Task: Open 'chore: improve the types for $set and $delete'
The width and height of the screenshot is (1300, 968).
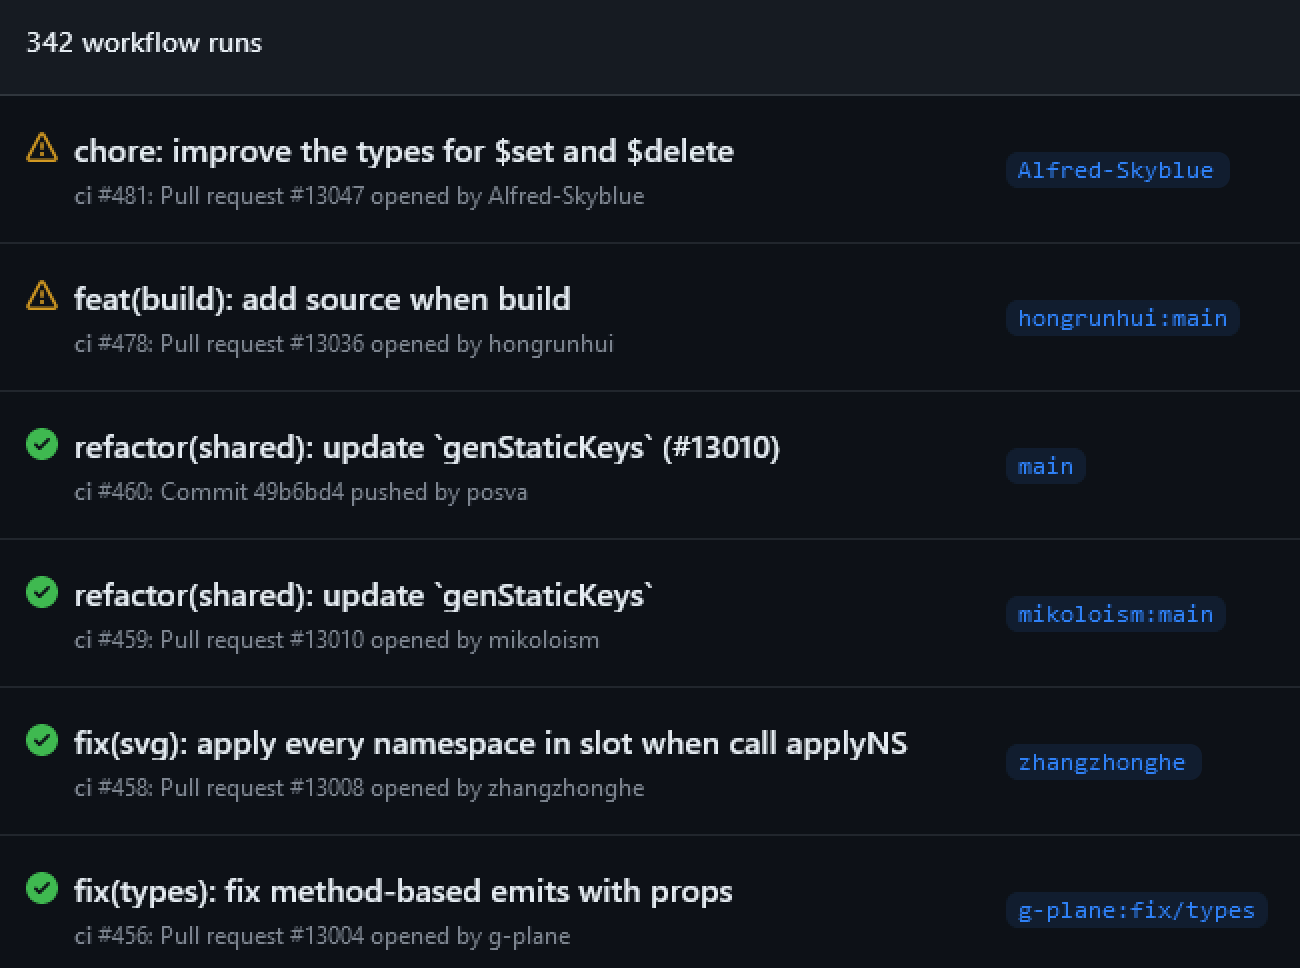Action: coord(403,151)
